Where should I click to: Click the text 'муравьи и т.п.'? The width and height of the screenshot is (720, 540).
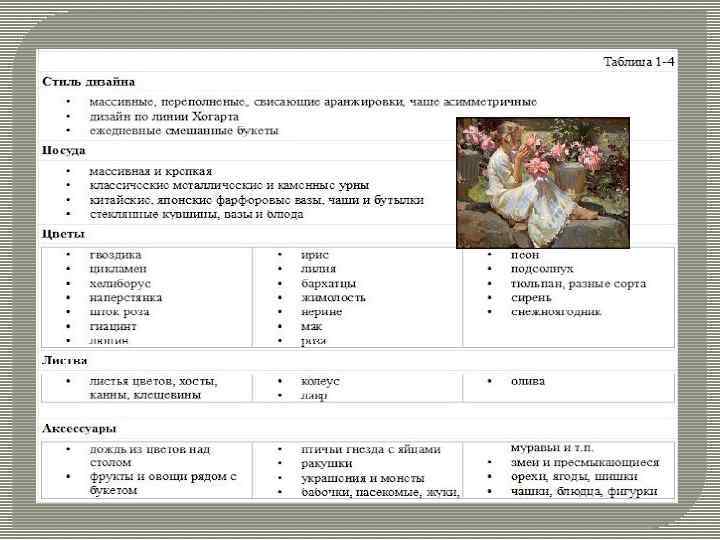click(552, 447)
